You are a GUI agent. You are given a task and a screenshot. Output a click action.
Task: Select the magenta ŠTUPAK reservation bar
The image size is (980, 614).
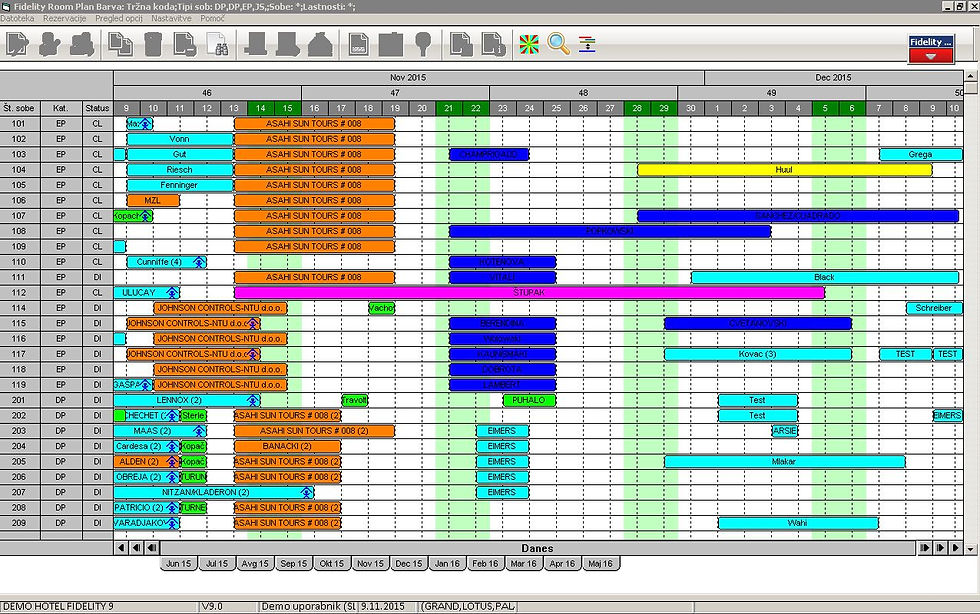[x=529, y=293]
